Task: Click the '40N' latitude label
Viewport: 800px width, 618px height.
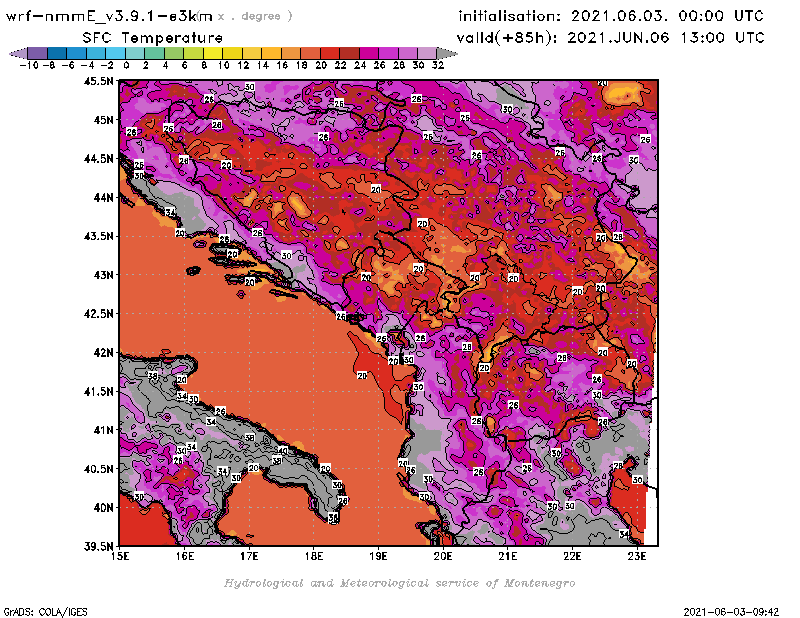Action: pos(104,508)
